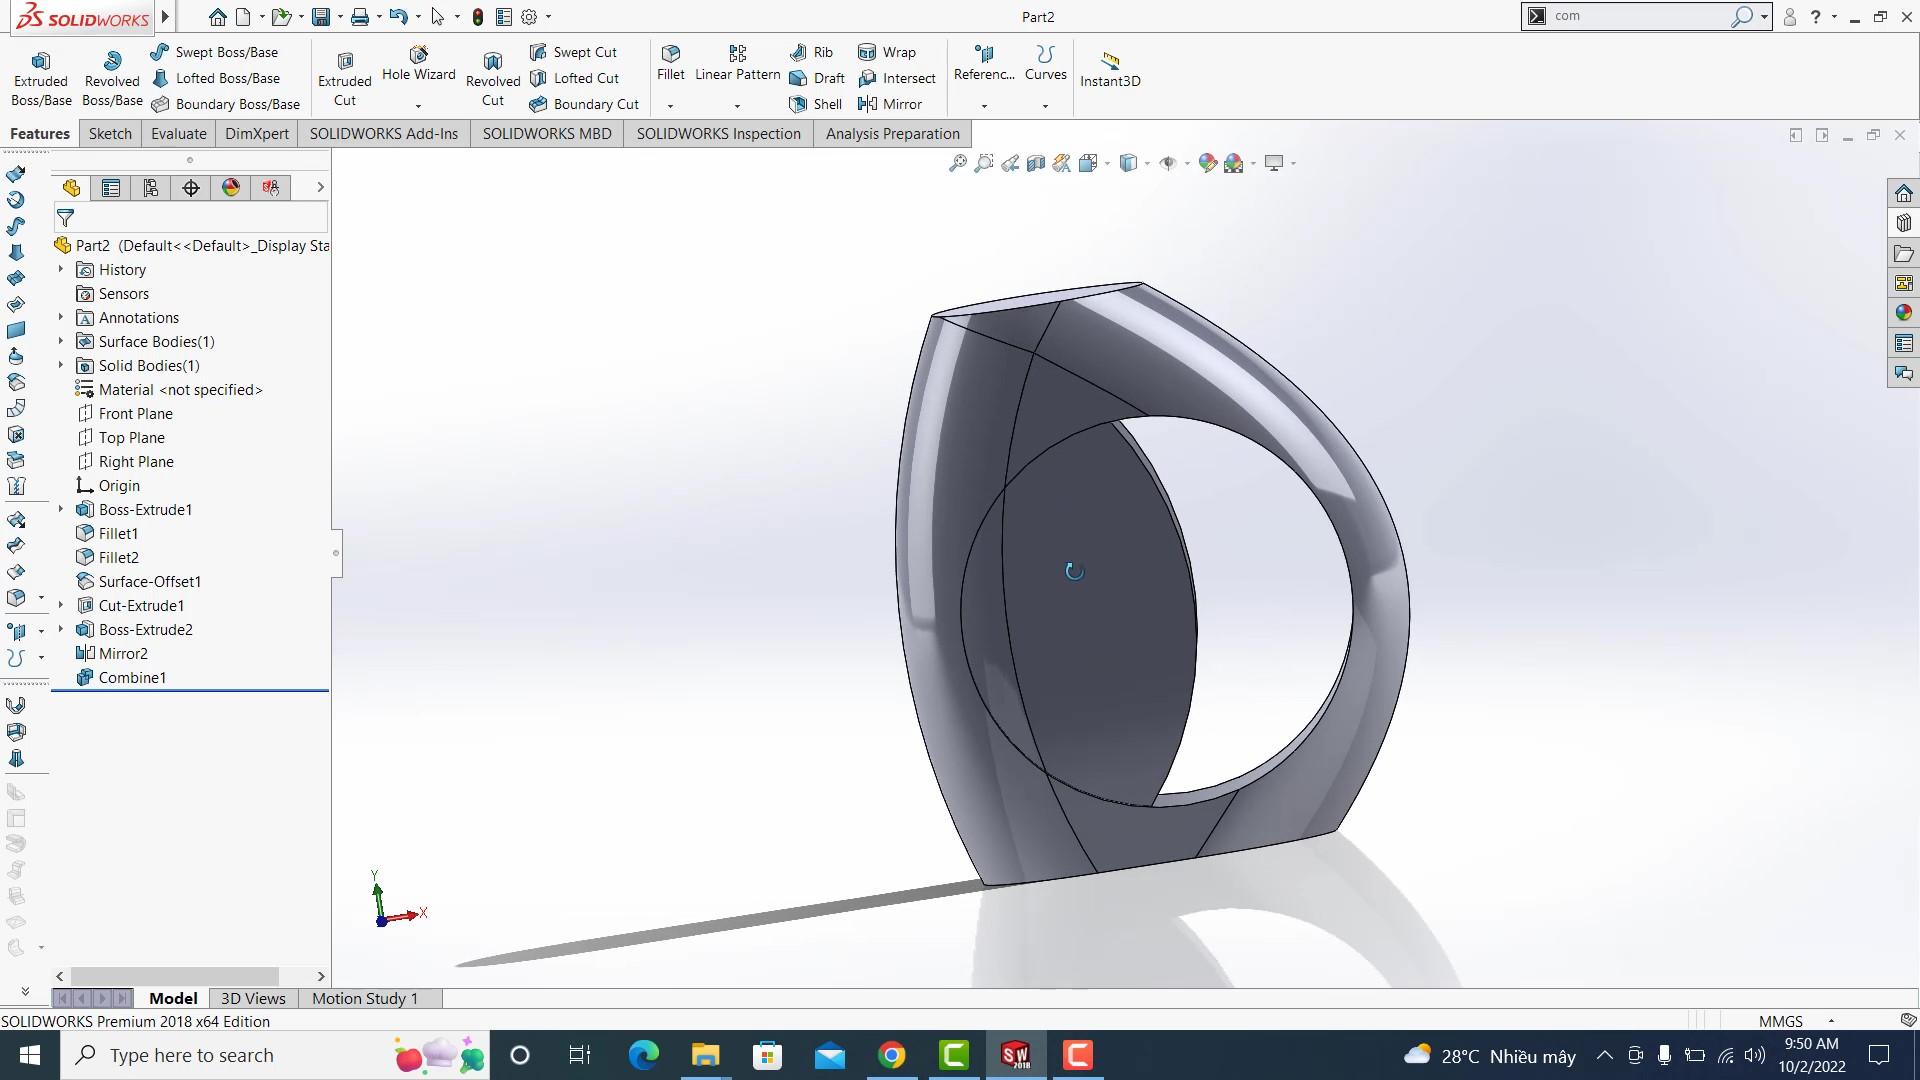Open the Appearances task pane icon
Viewport: 1920px width, 1080px height.
pos(1903,313)
